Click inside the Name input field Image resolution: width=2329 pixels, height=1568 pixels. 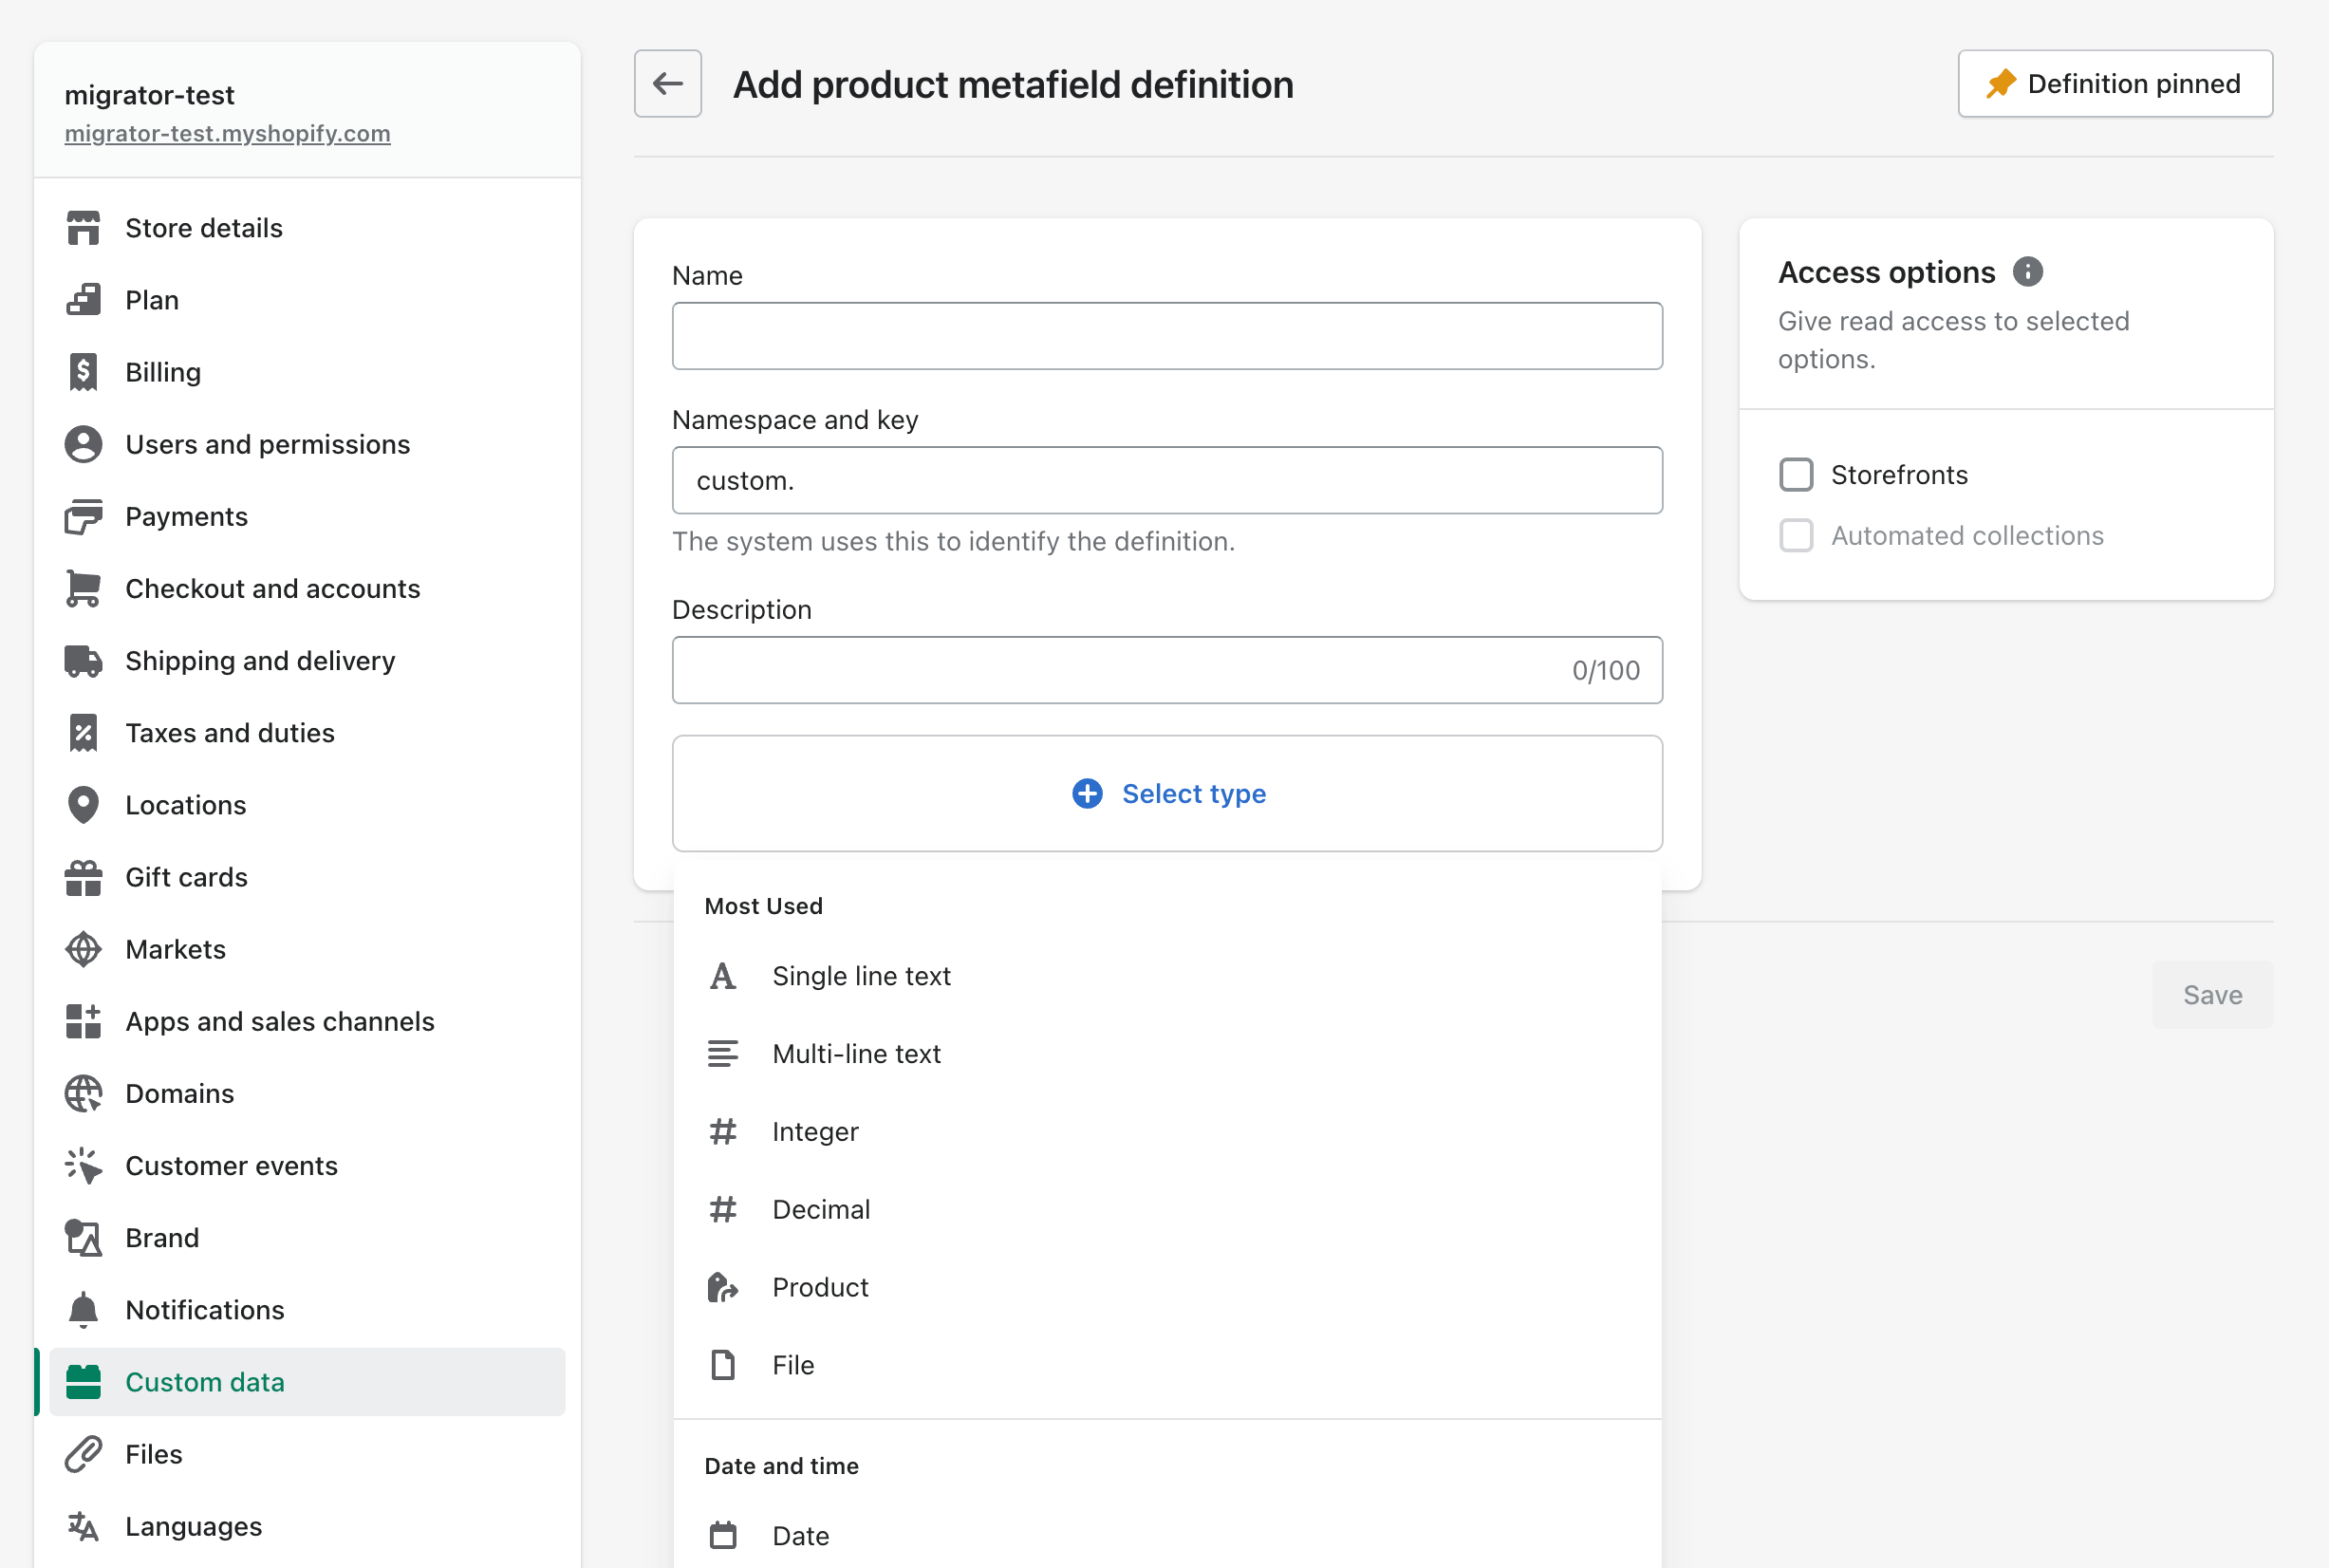coord(1166,336)
